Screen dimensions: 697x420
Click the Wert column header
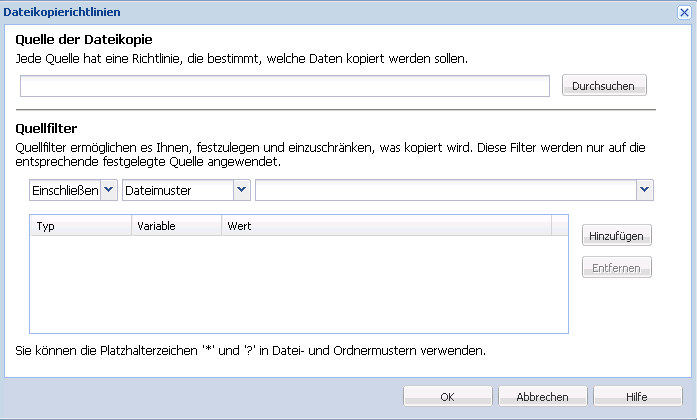click(386, 226)
